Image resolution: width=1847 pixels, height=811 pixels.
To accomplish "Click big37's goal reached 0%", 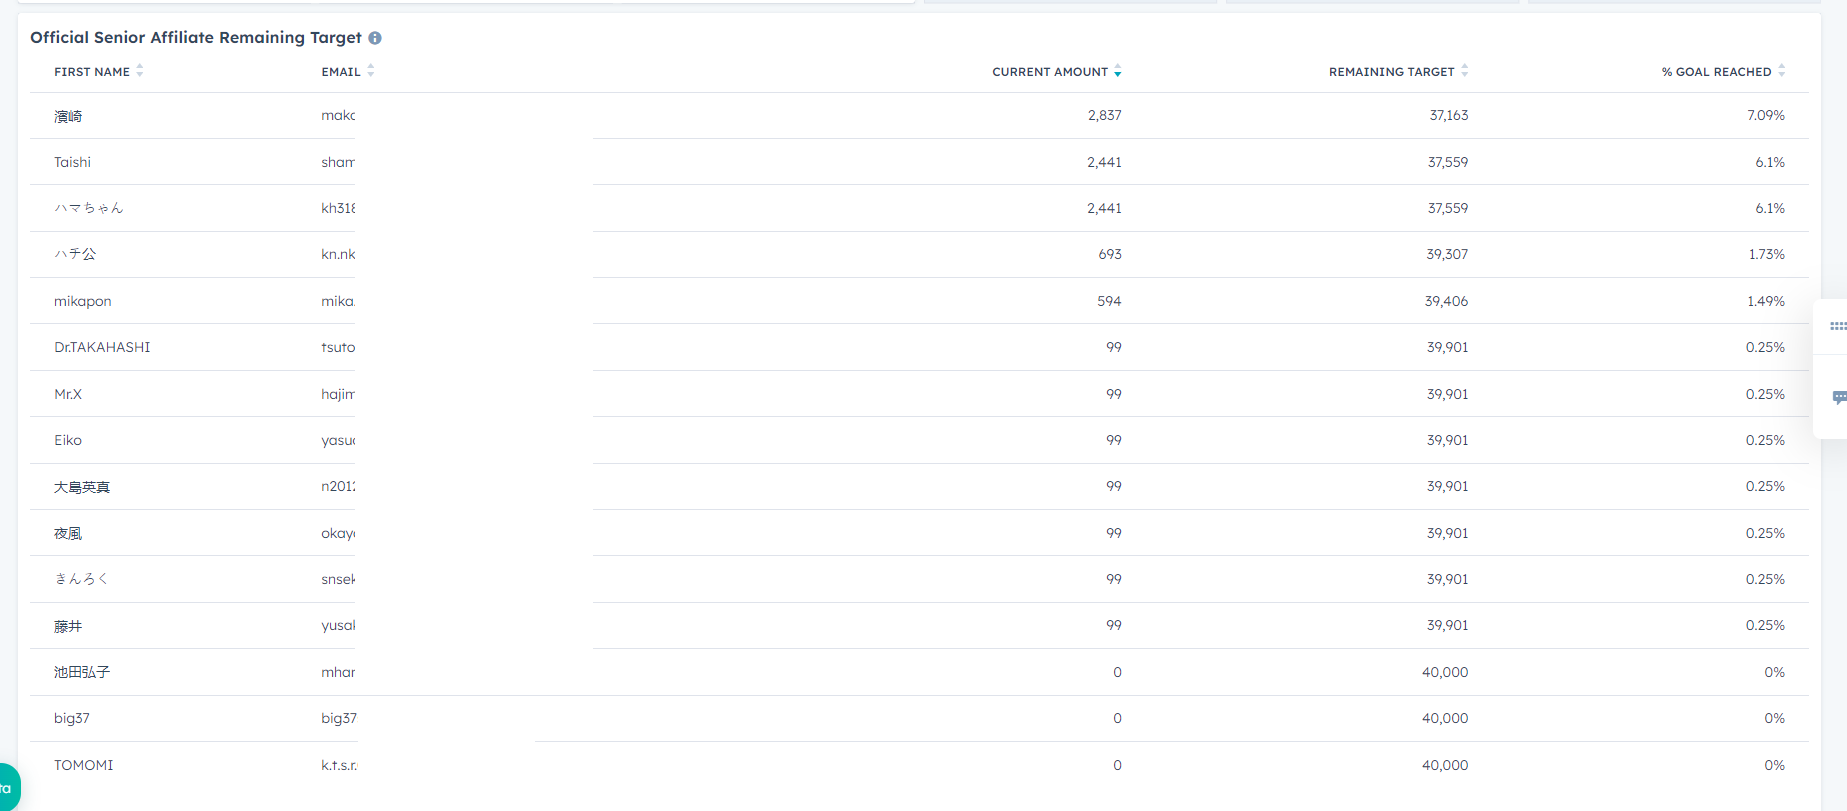I will click(1775, 718).
